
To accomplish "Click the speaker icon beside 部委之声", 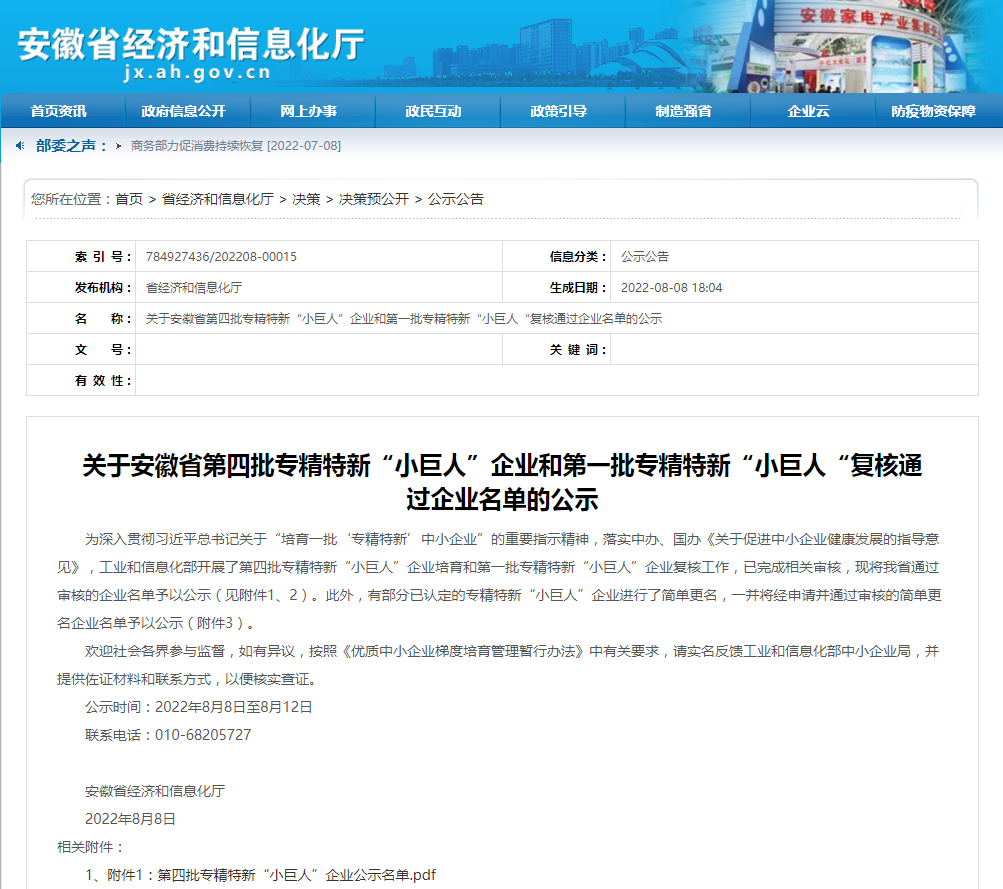I will [x=18, y=144].
